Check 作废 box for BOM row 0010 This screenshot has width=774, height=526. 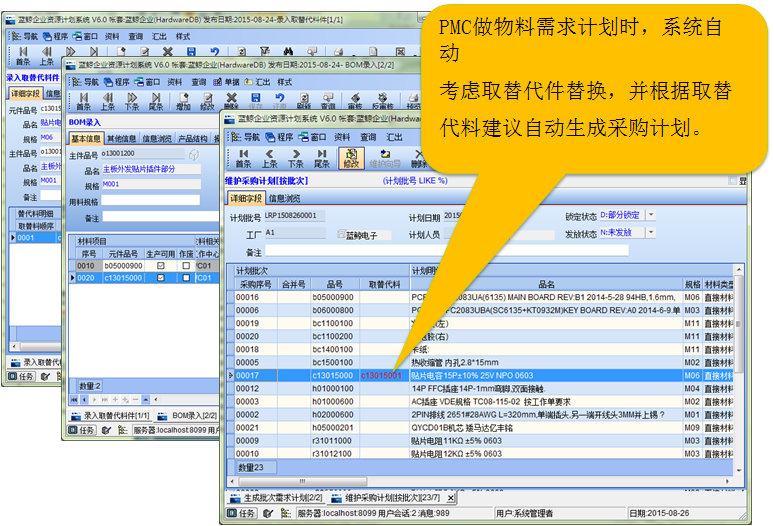point(186,266)
